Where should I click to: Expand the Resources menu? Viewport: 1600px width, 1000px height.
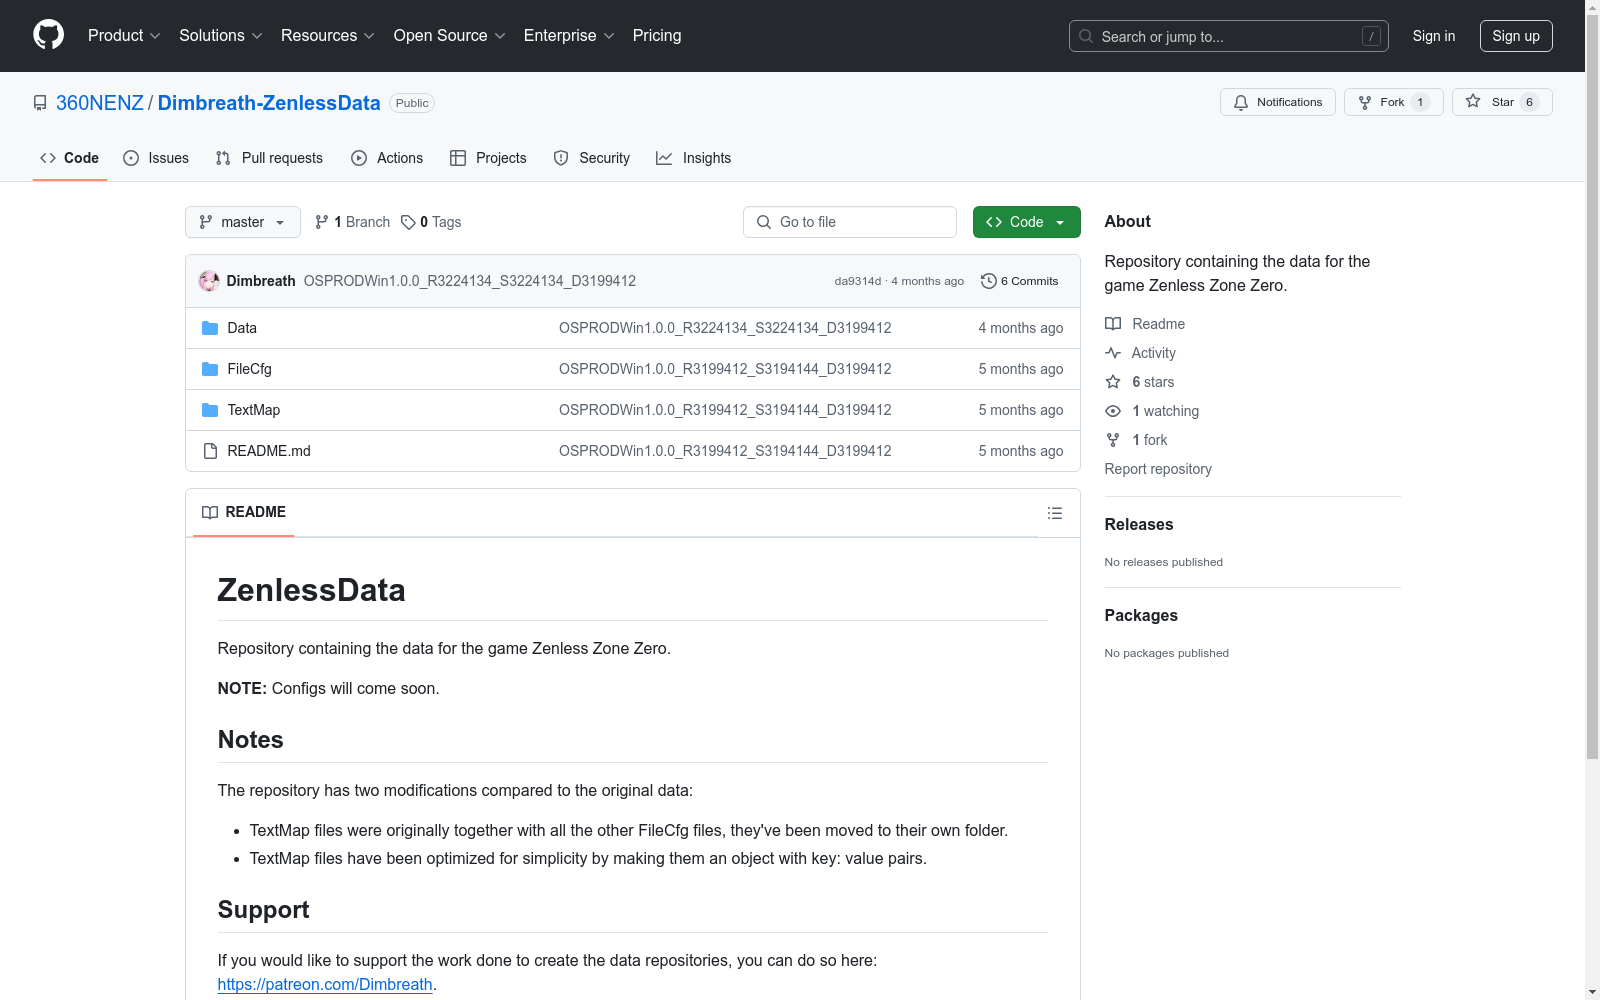pos(328,36)
